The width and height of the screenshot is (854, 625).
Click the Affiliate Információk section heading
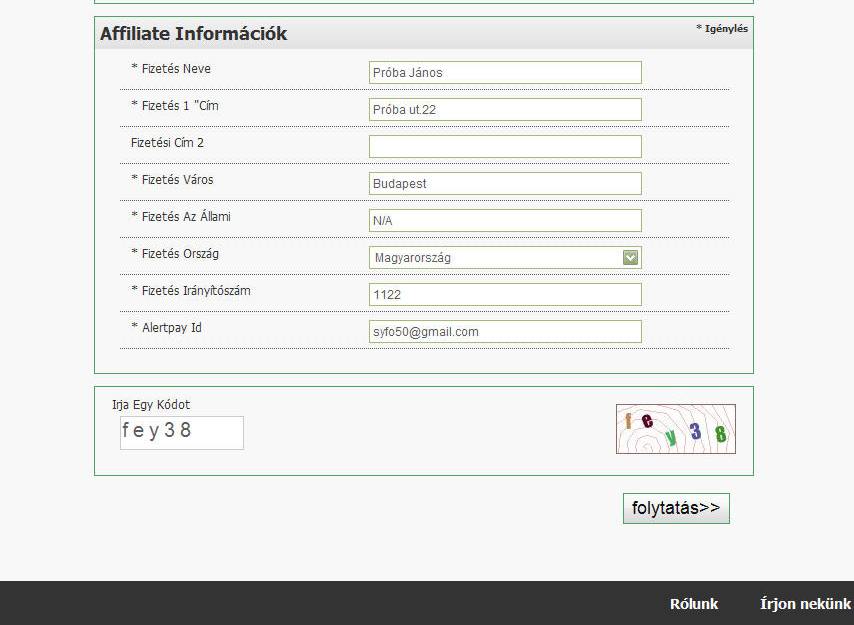pos(193,34)
